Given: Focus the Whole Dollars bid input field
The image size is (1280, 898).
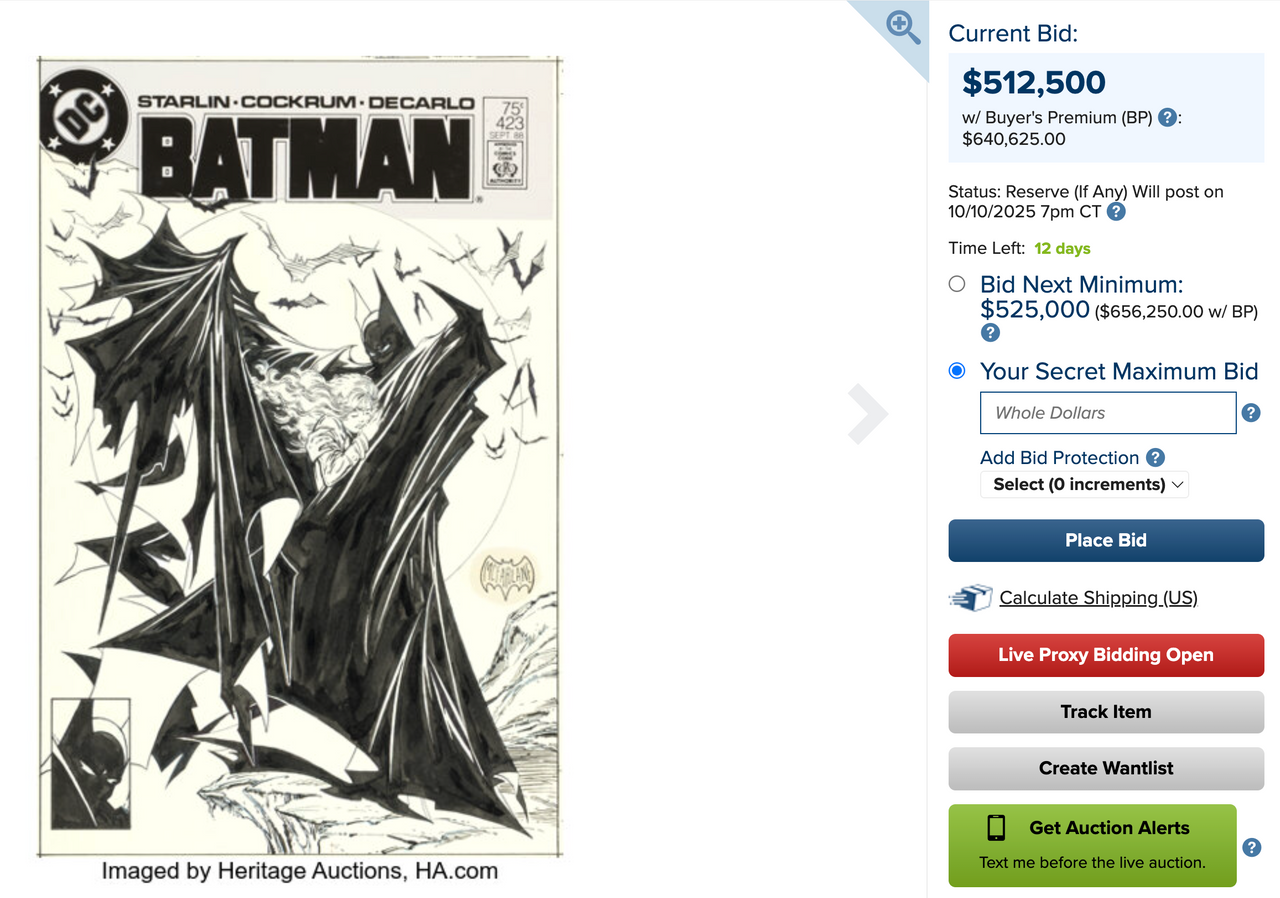Looking at the screenshot, I should (x=1107, y=413).
